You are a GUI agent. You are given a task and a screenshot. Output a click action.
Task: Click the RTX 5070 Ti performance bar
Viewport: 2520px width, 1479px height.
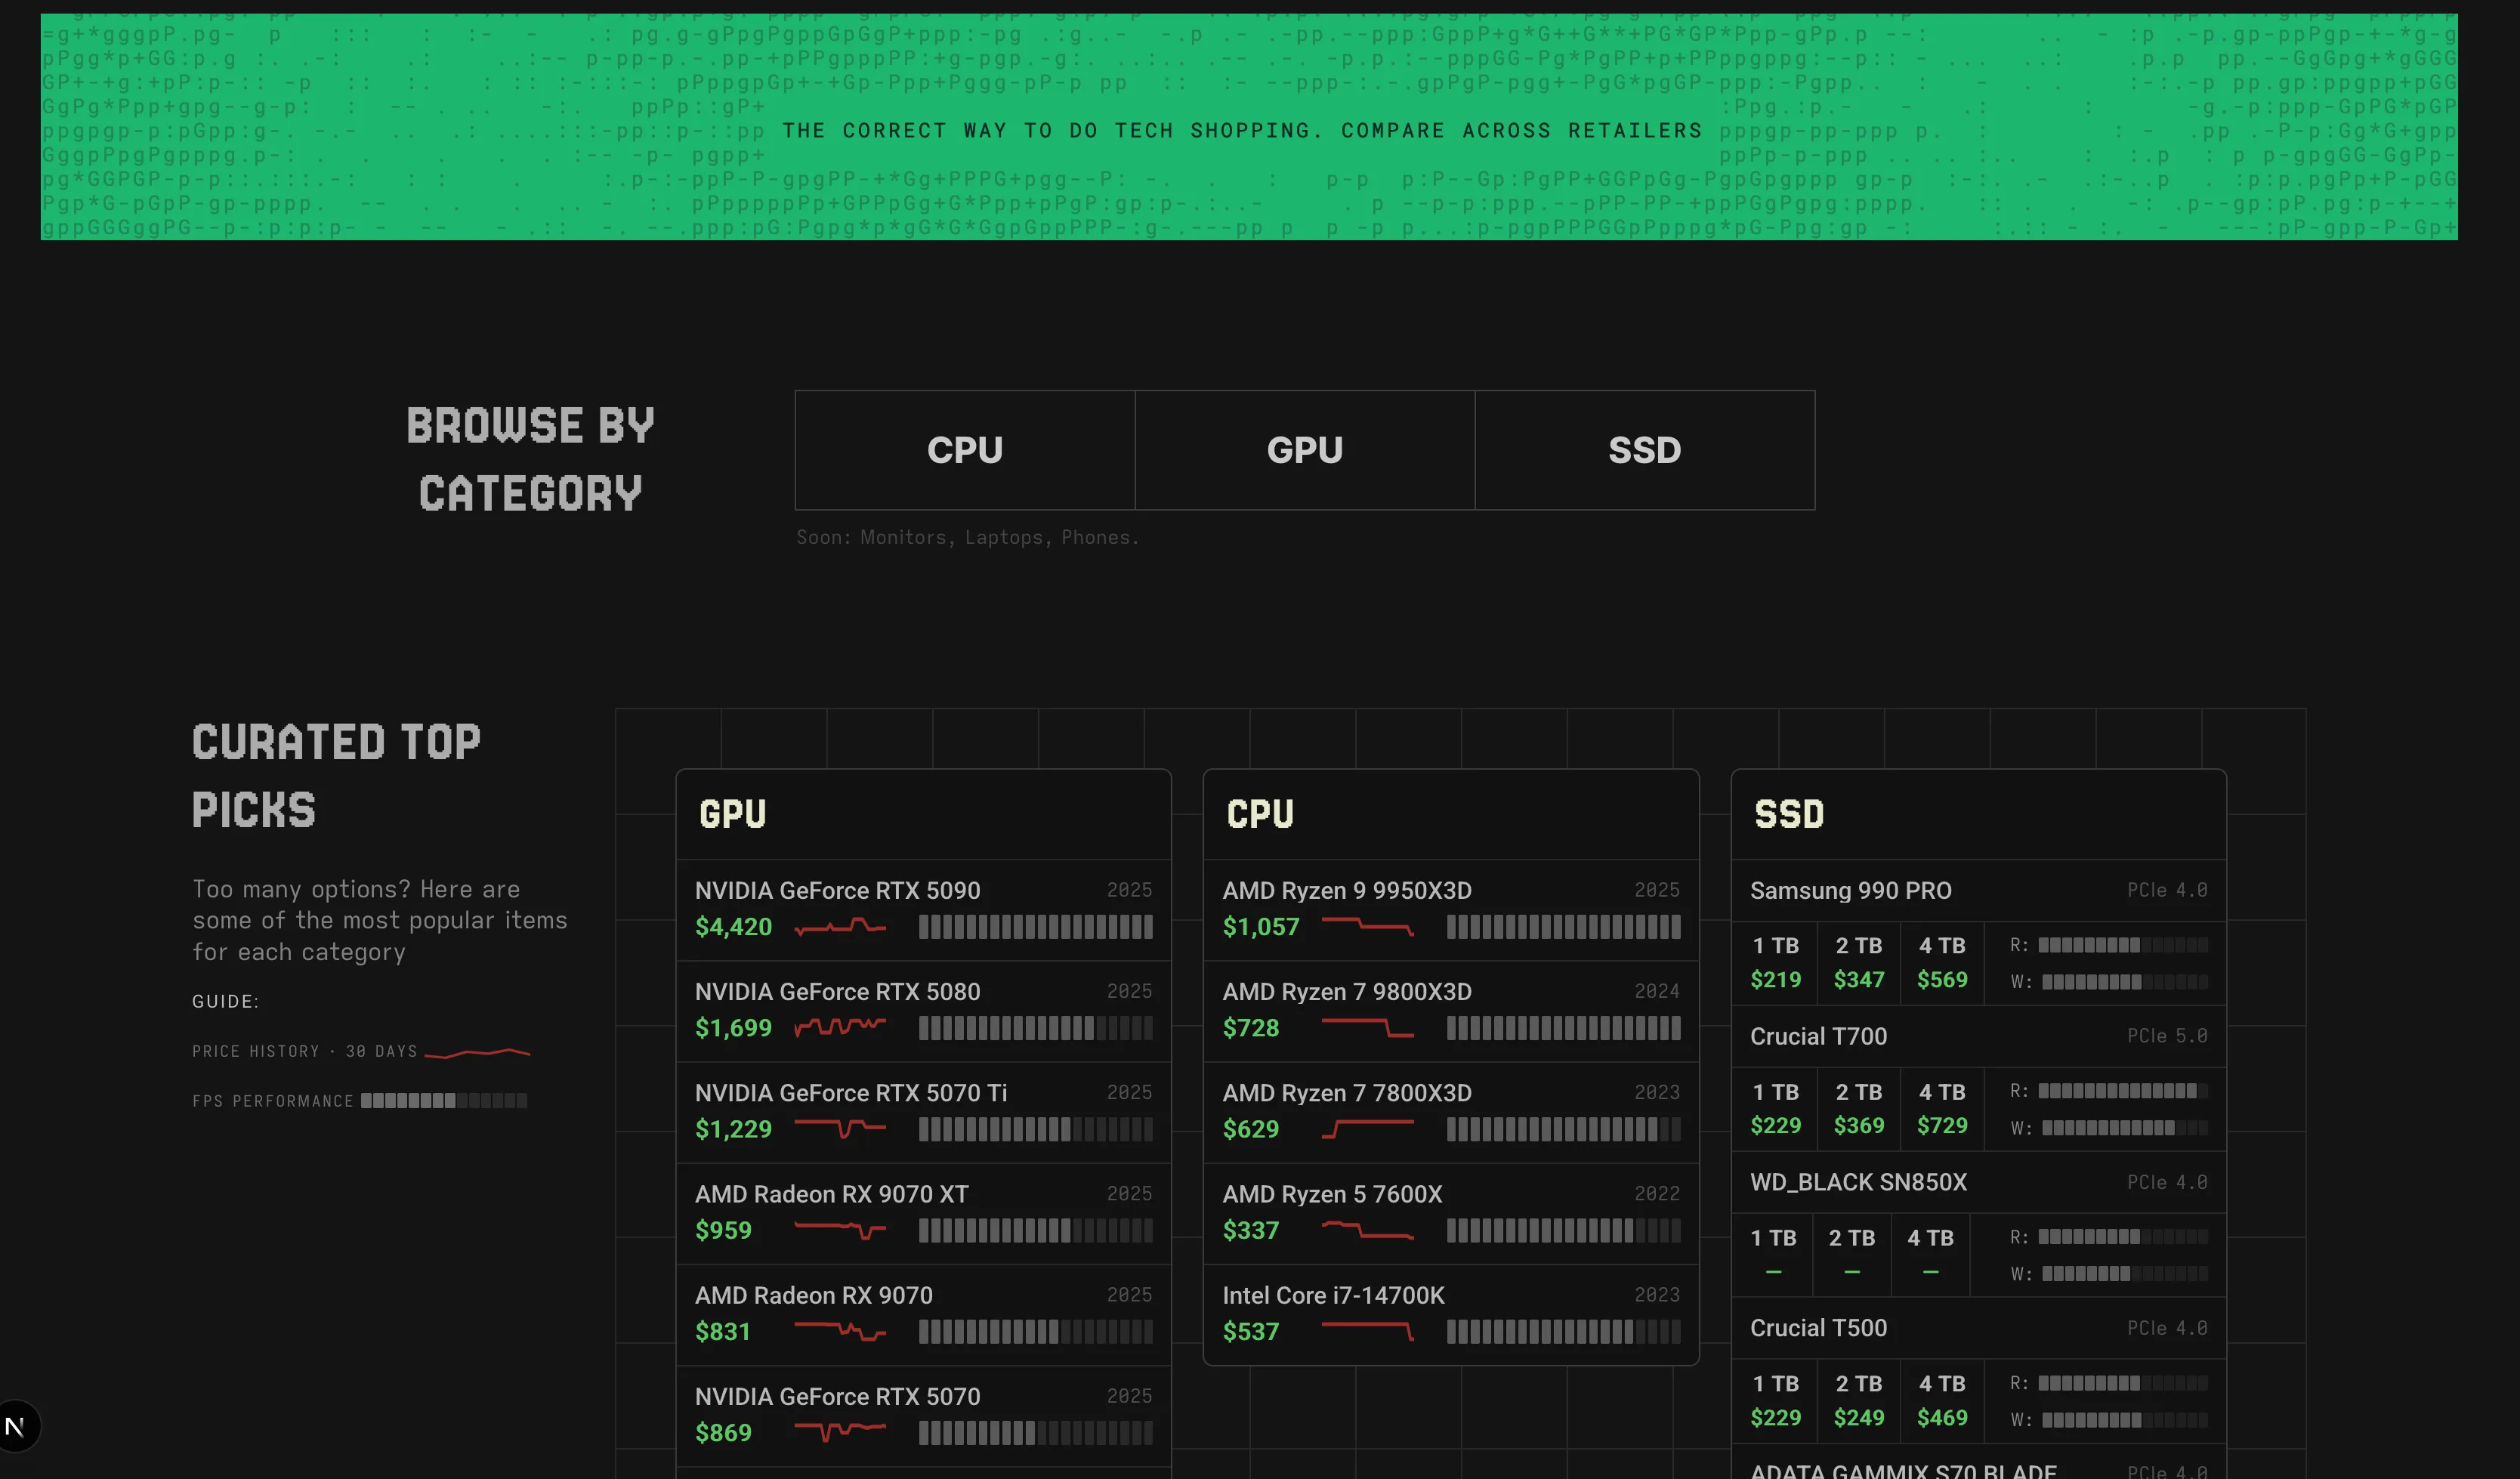[x=1035, y=1129]
